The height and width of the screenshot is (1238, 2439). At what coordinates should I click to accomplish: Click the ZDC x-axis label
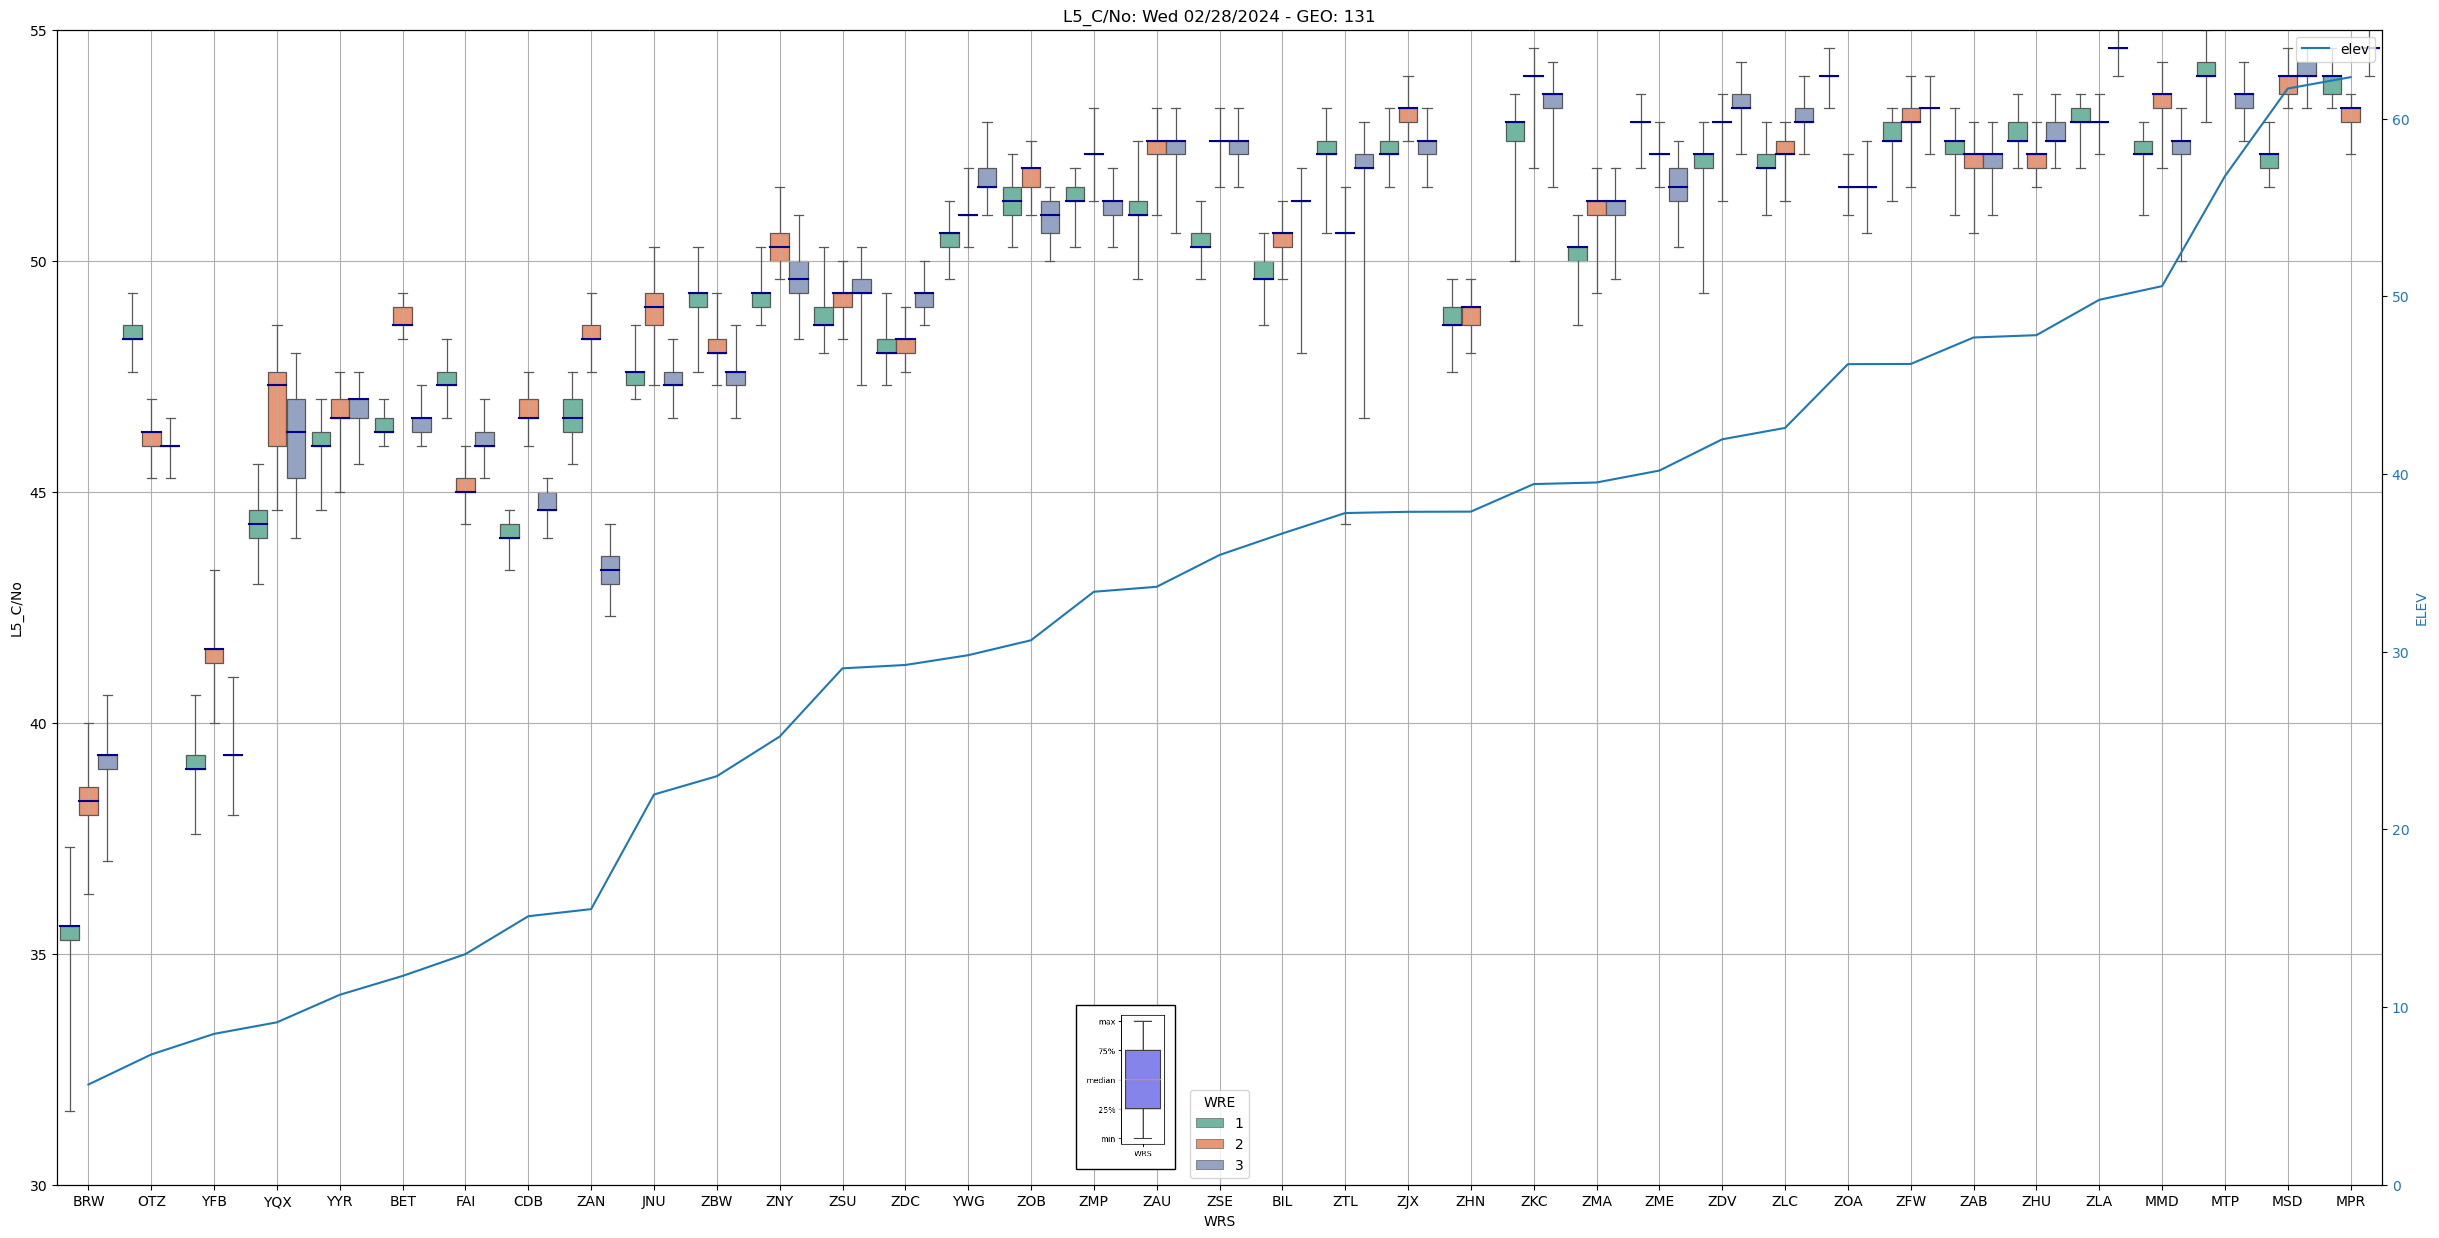(x=905, y=1201)
